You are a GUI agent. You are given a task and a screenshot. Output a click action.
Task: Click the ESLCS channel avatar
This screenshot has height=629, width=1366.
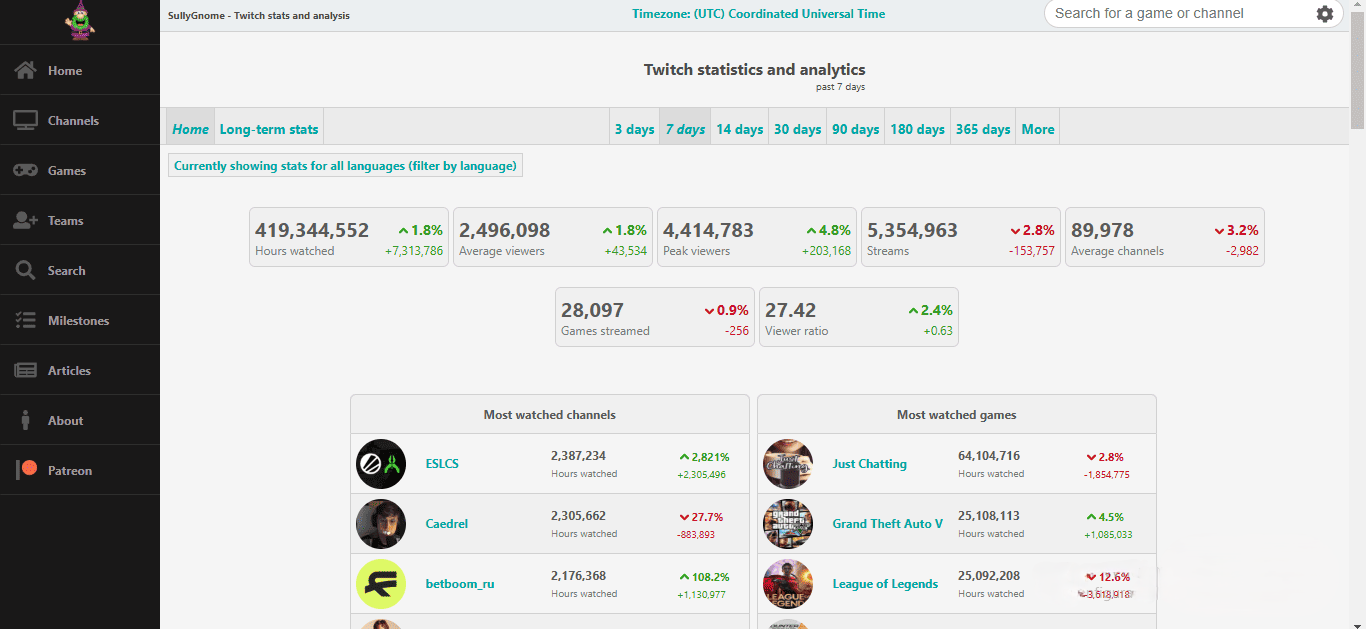pos(381,464)
